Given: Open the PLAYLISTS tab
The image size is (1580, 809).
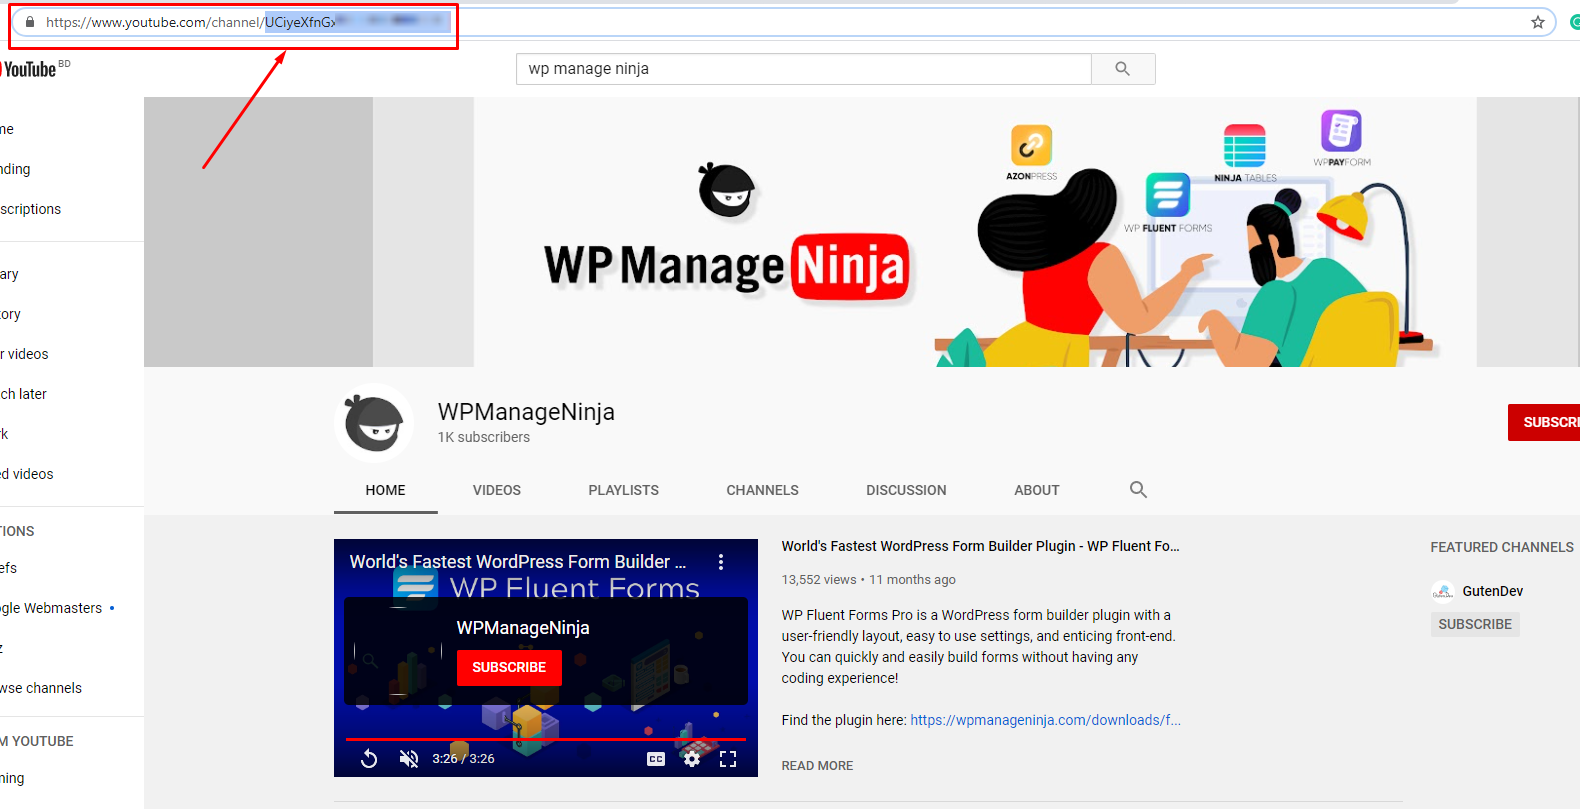Looking at the screenshot, I should (624, 490).
